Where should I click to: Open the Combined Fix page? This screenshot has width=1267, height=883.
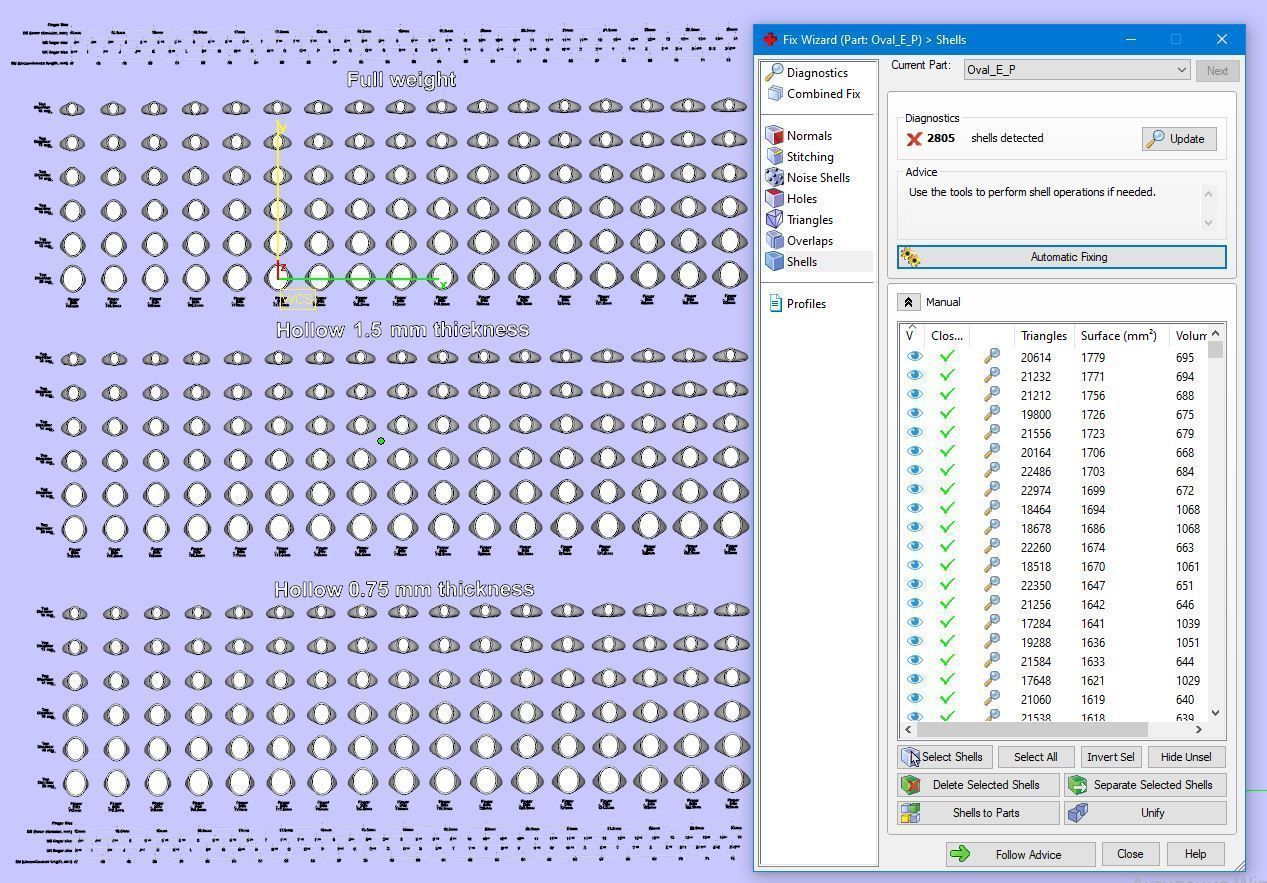tap(823, 94)
